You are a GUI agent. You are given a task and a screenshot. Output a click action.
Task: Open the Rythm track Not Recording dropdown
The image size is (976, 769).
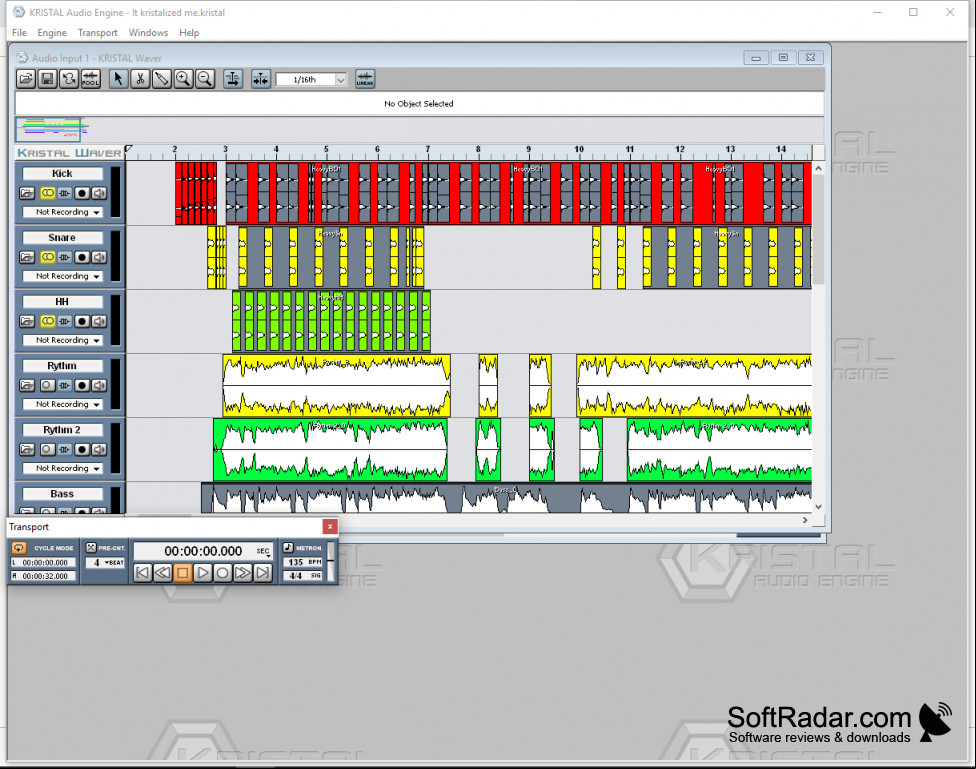(62, 404)
